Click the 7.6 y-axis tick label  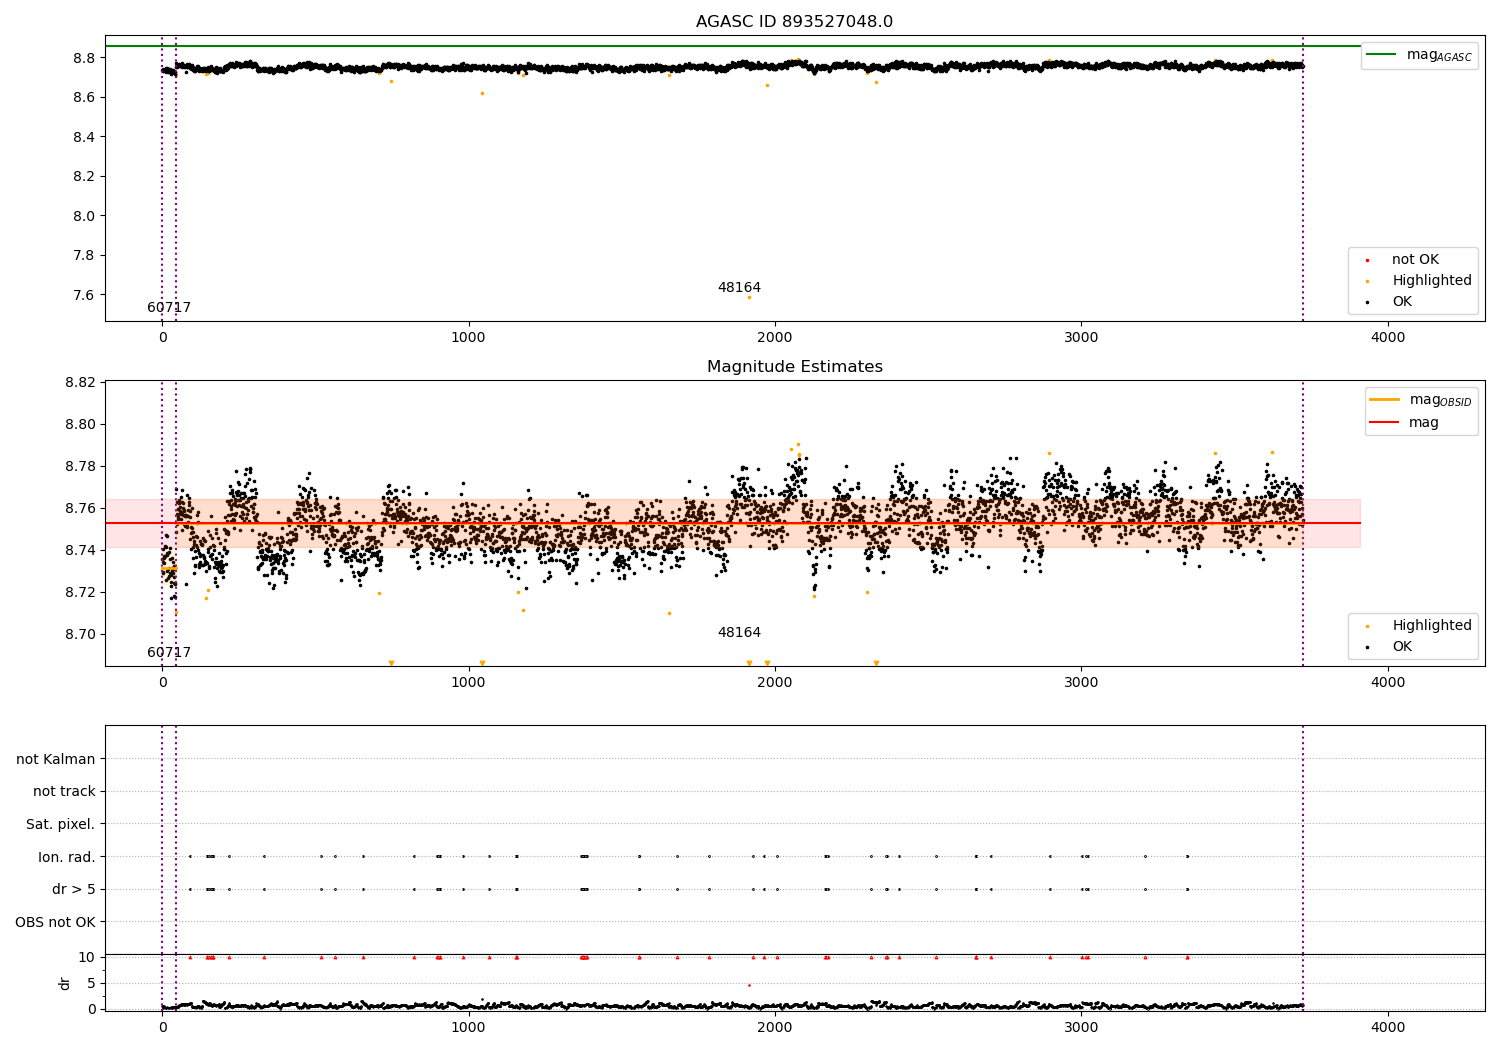point(85,295)
